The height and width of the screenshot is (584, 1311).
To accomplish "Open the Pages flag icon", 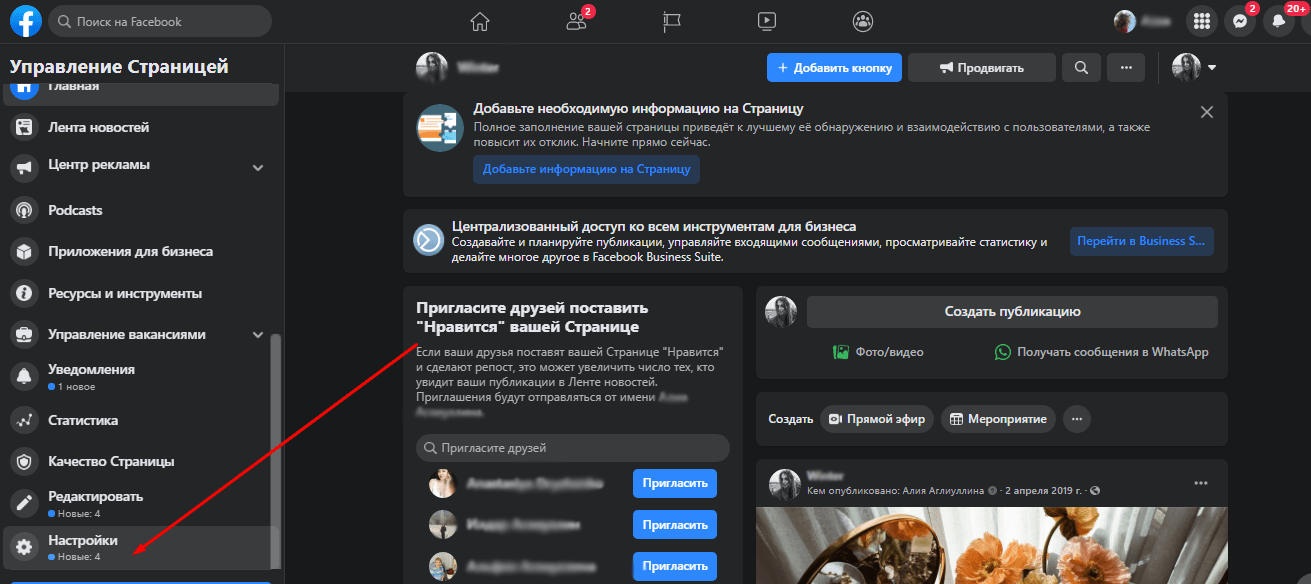I will click(671, 21).
